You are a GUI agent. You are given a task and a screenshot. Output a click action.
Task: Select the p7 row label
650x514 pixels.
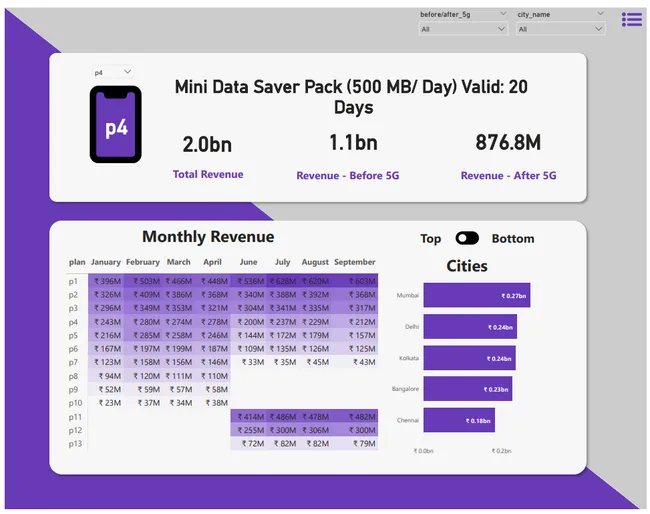coord(73,362)
